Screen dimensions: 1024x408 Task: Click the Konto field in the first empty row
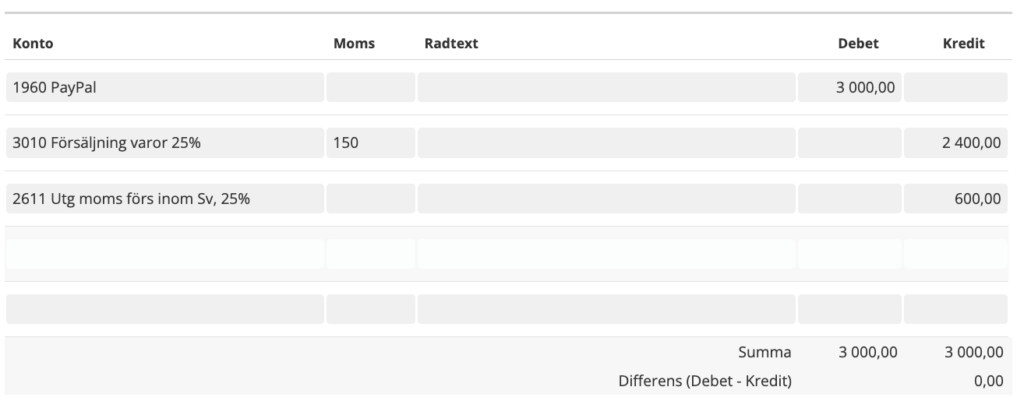tap(164, 254)
